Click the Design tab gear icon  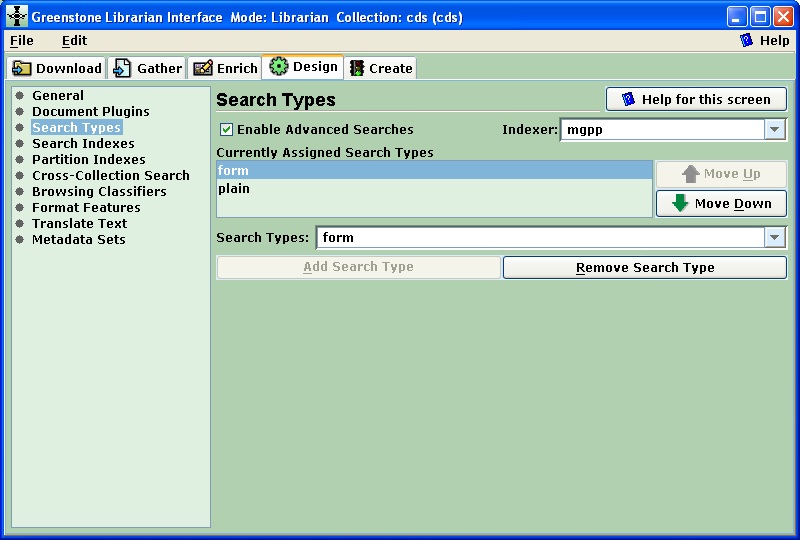pos(279,67)
